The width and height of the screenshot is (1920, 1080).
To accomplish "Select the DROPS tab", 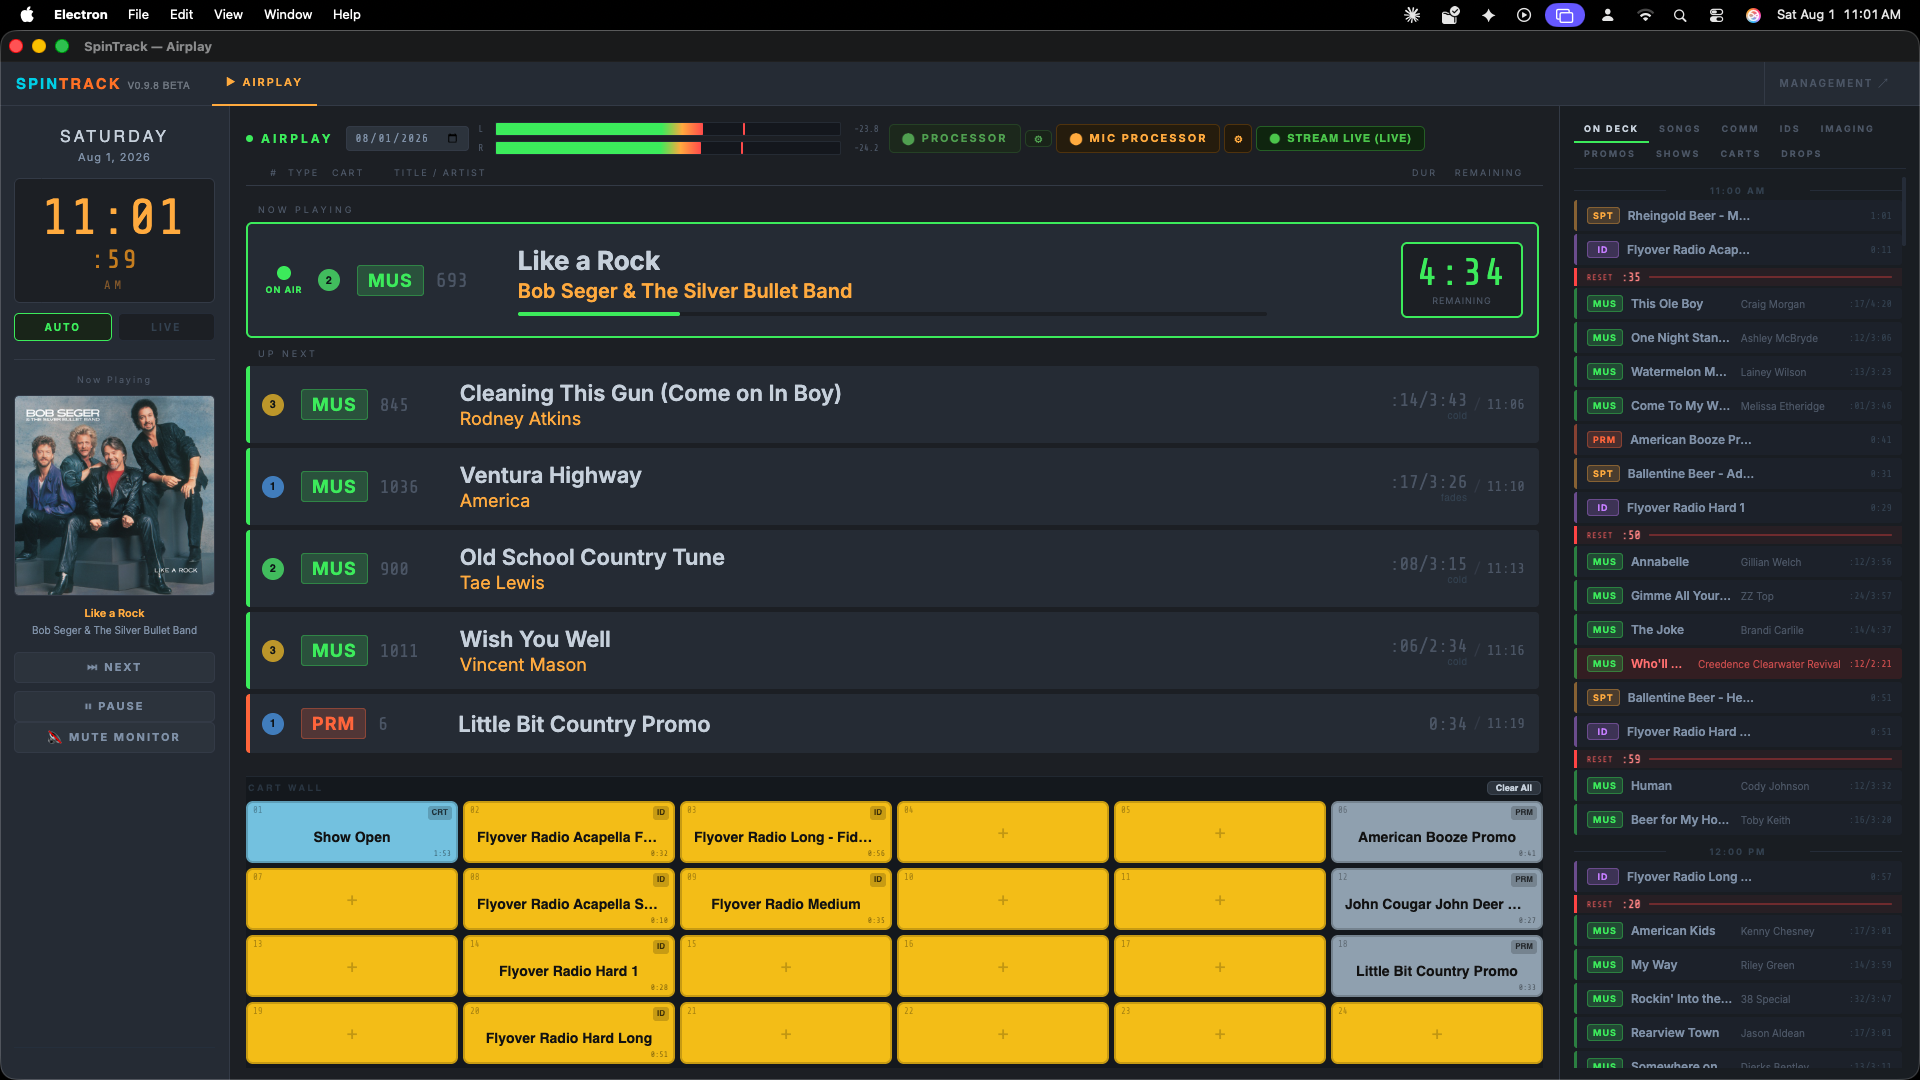I will click(1800, 154).
